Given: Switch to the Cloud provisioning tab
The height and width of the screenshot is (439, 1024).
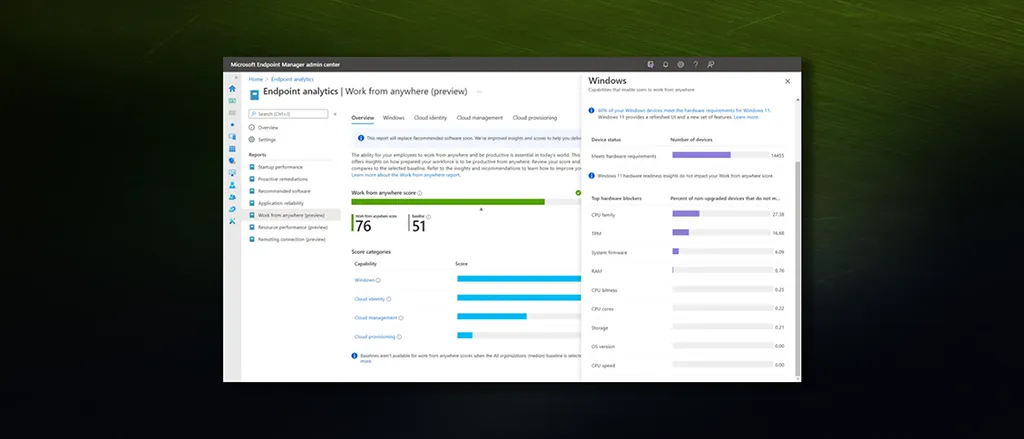Looking at the screenshot, I should [535, 118].
